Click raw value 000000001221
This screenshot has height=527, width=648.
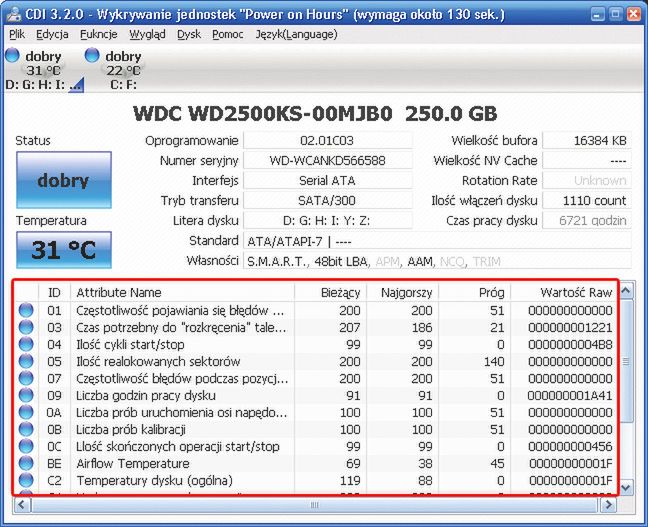(570, 327)
